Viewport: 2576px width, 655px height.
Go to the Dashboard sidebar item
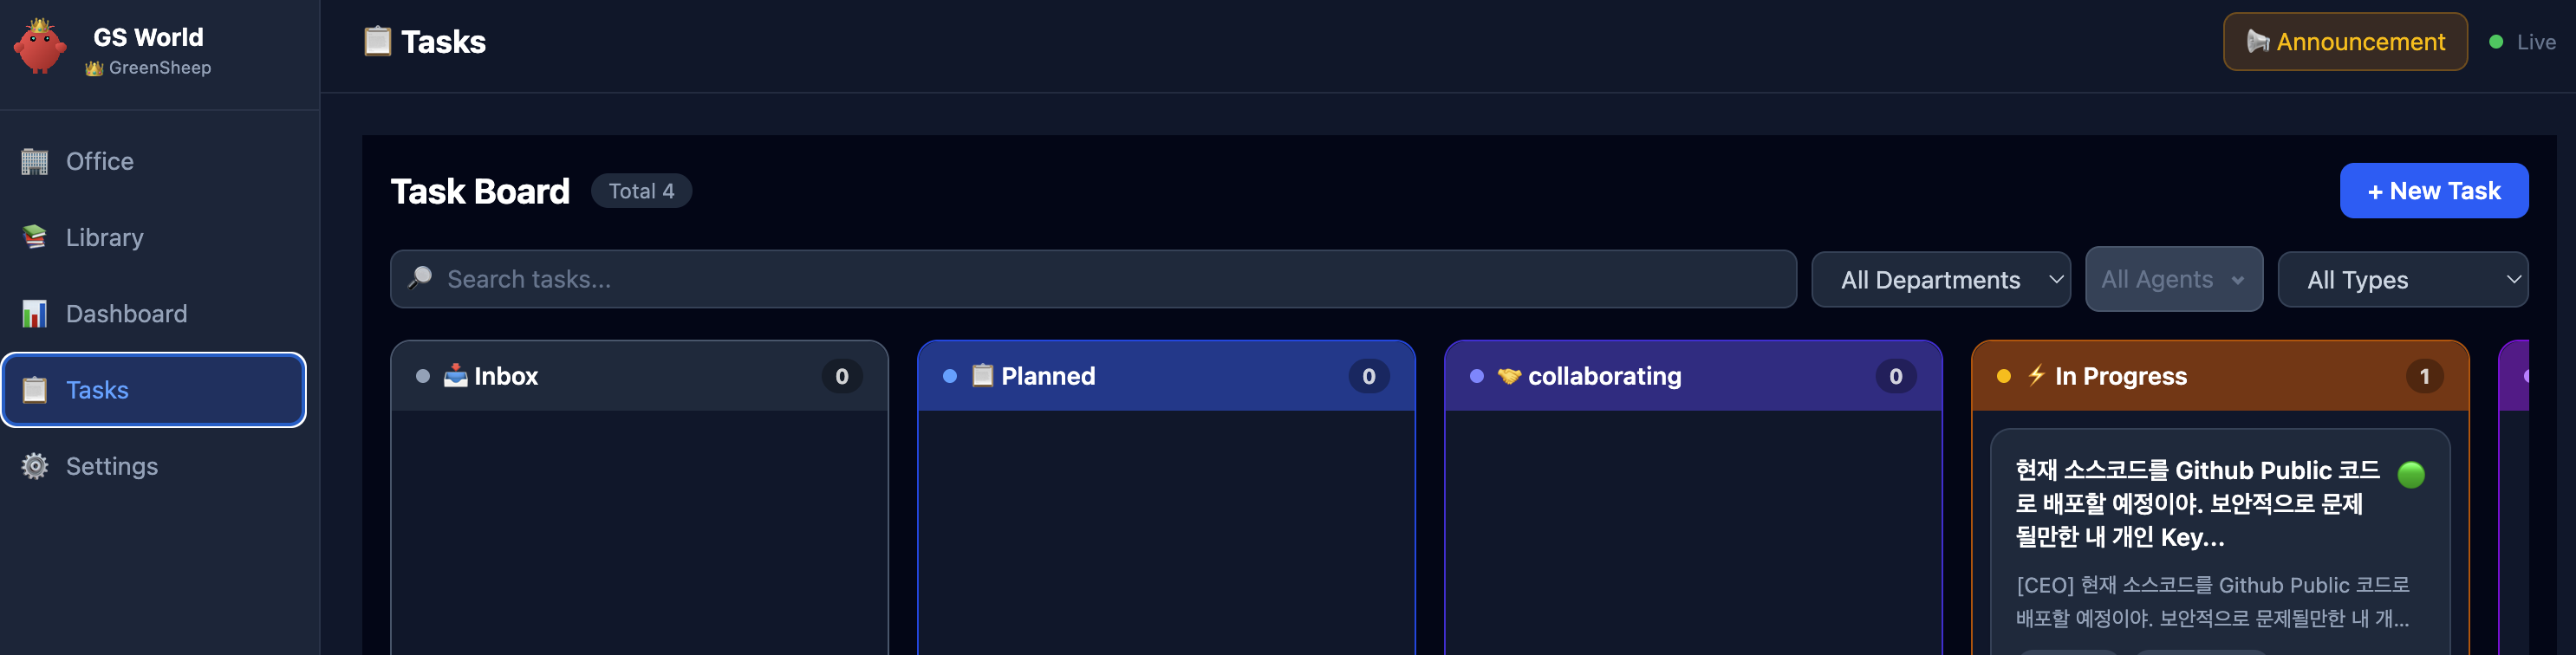click(x=126, y=314)
